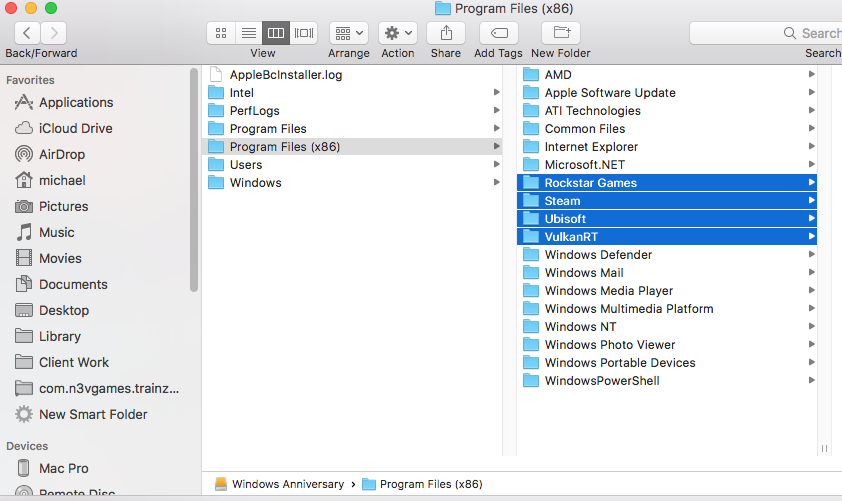The width and height of the screenshot is (842, 501).
Task: Switch to column view
Action: (276, 33)
